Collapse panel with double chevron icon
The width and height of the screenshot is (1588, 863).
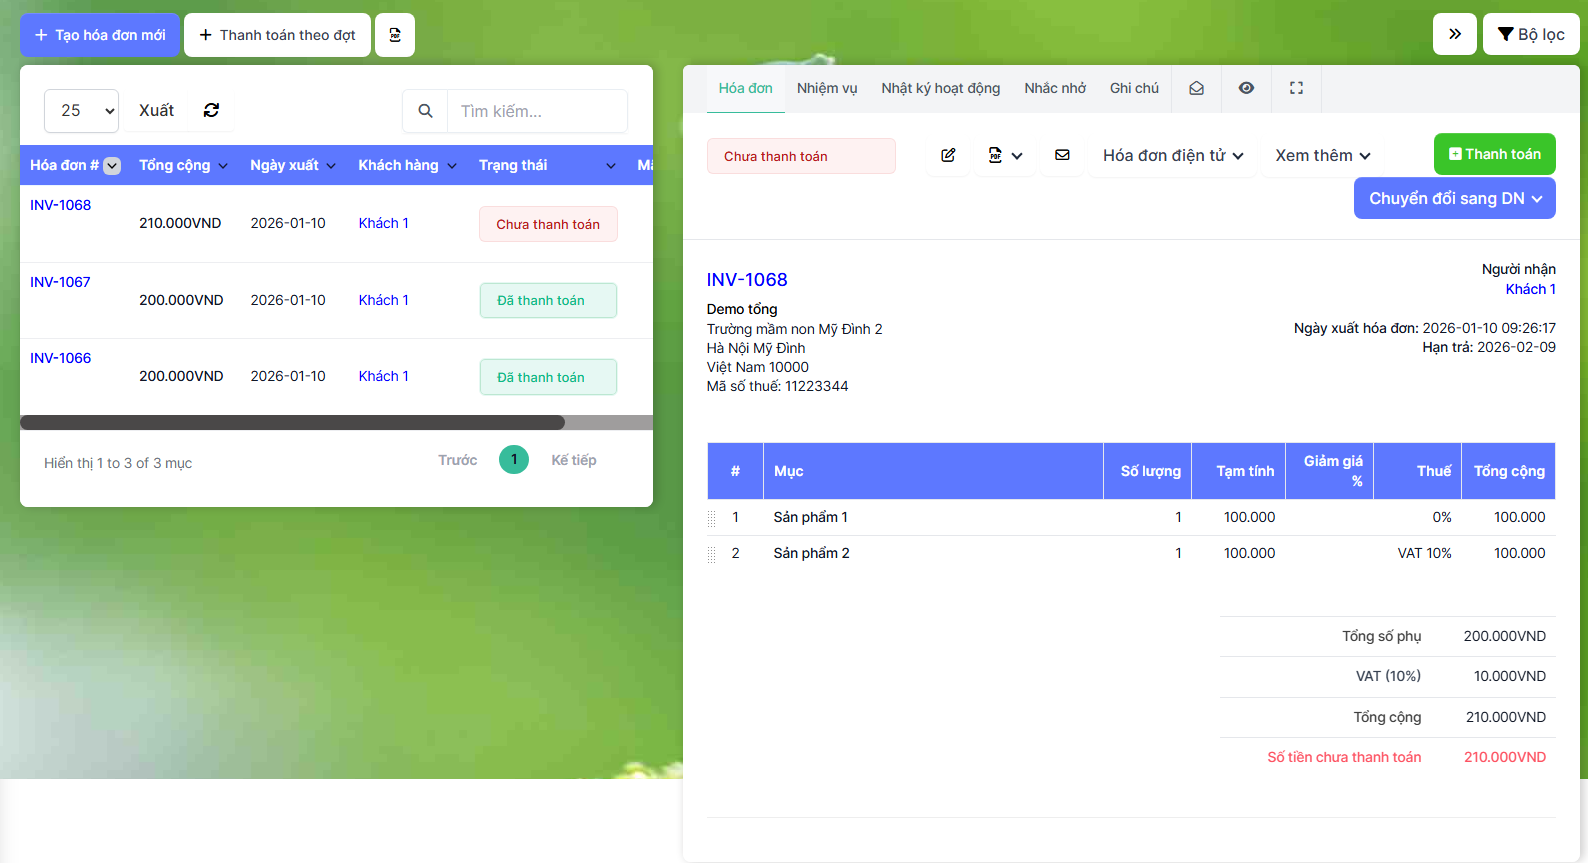pos(1454,34)
